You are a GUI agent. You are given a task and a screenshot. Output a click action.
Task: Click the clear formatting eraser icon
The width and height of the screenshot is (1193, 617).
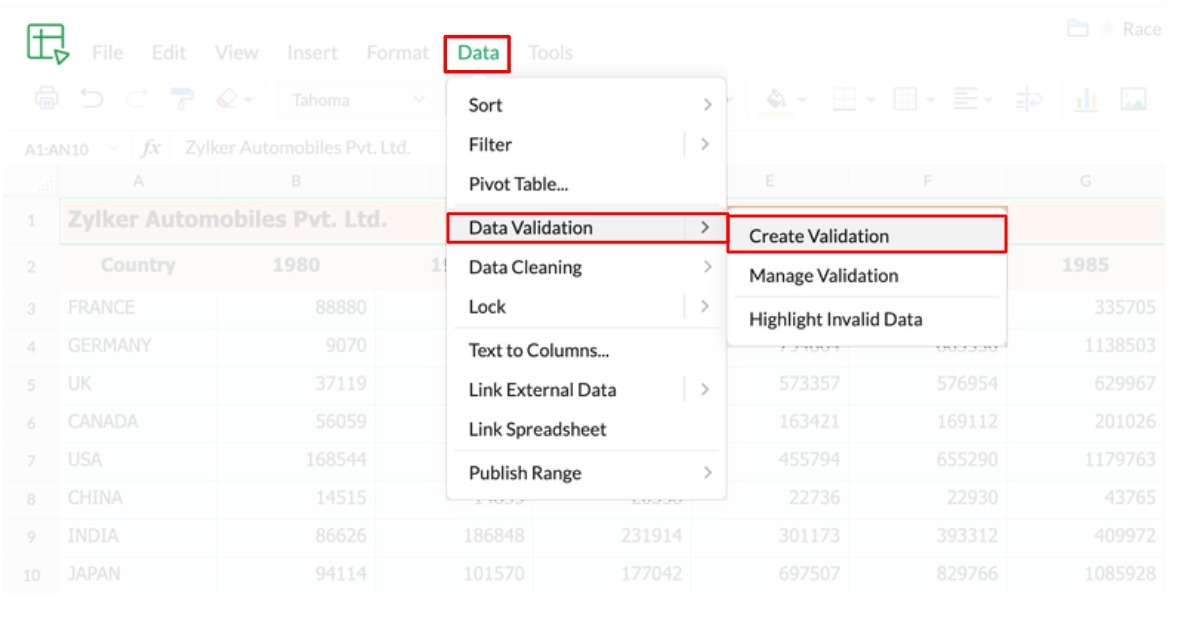pyautogui.click(x=228, y=99)
